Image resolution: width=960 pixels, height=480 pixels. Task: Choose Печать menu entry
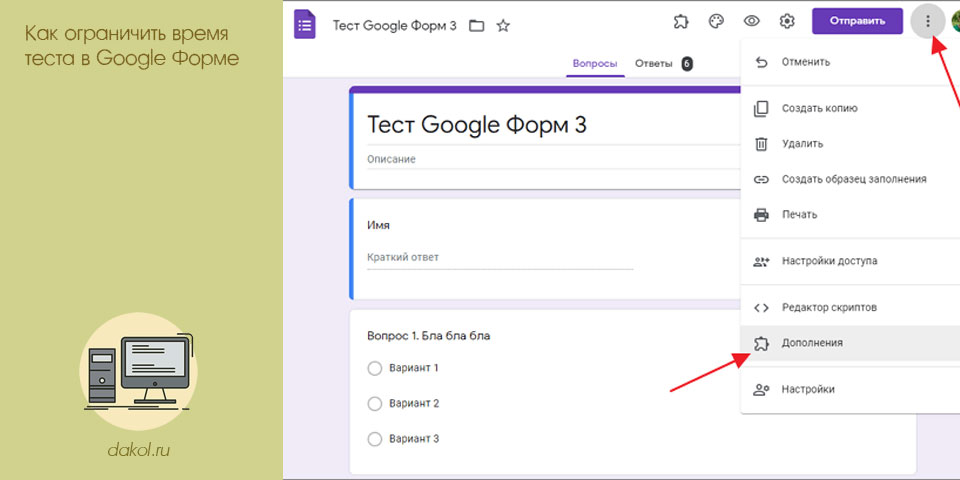(x=850, y=215)
